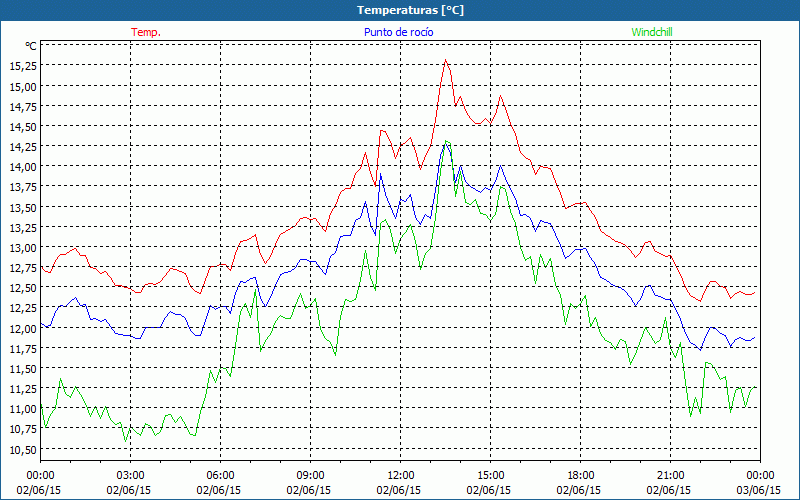The image size is (800, 500).
Task: Click the 15,00 y-axis value
Action: (23, 86)
